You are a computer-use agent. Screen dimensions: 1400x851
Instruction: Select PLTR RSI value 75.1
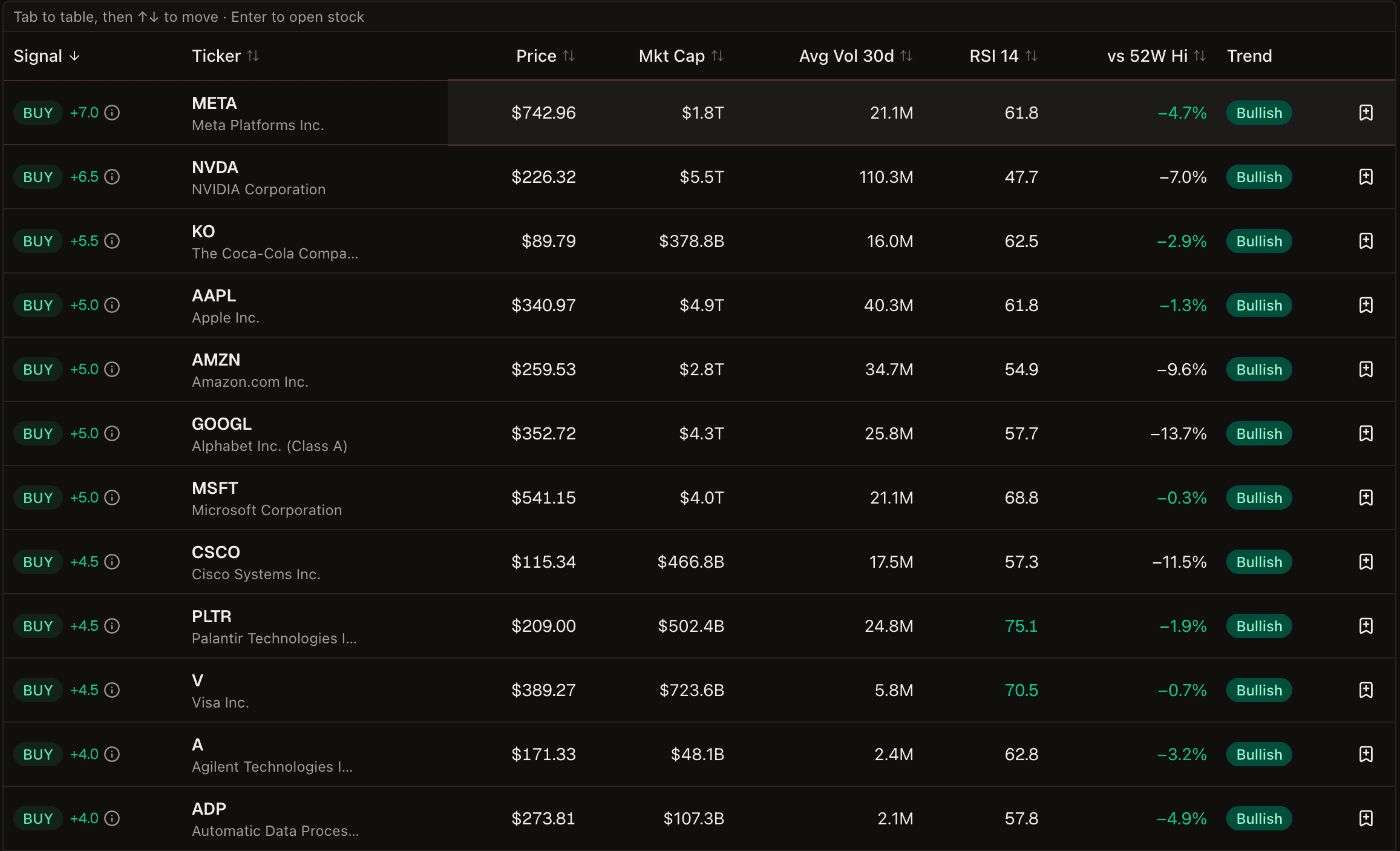pos(1021,626)
